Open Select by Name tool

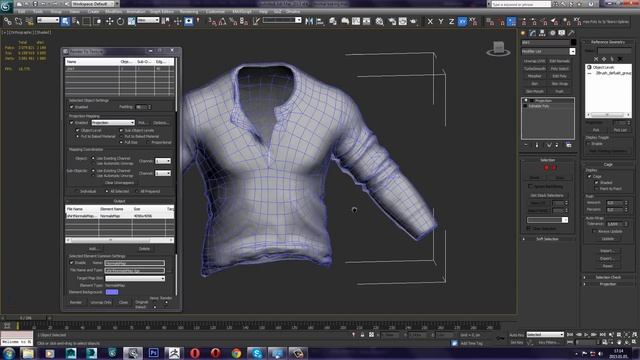pos(76,21)
